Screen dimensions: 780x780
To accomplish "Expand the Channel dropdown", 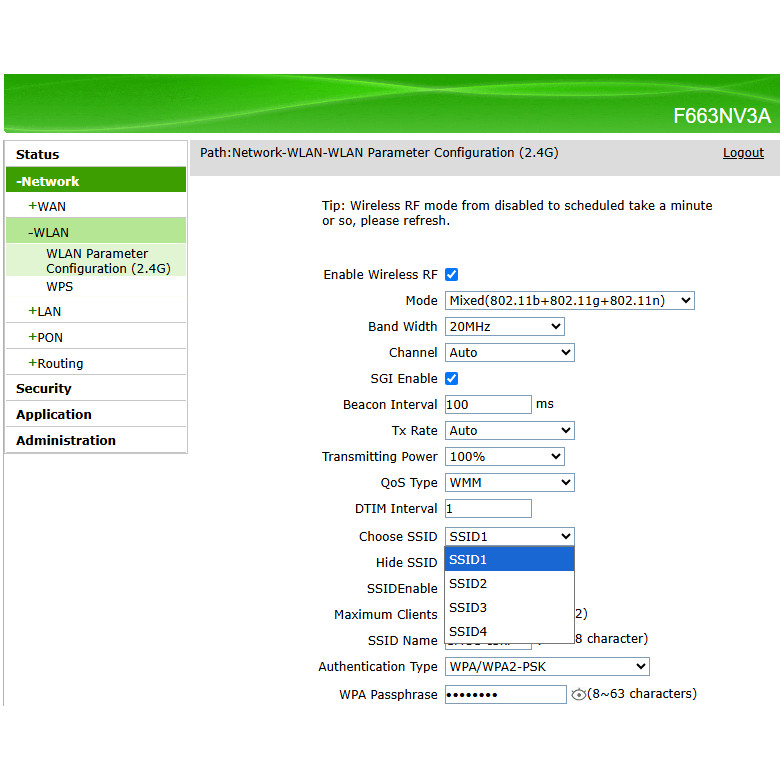I will click(509, 353).
